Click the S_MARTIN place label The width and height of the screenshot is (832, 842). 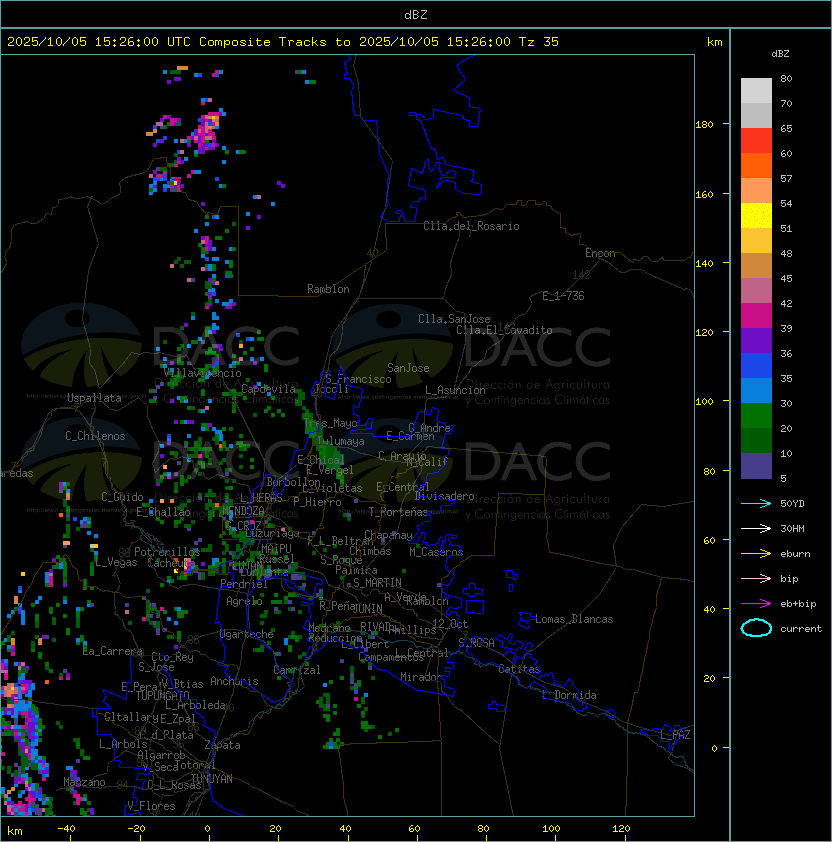click(x=377, y=583)
